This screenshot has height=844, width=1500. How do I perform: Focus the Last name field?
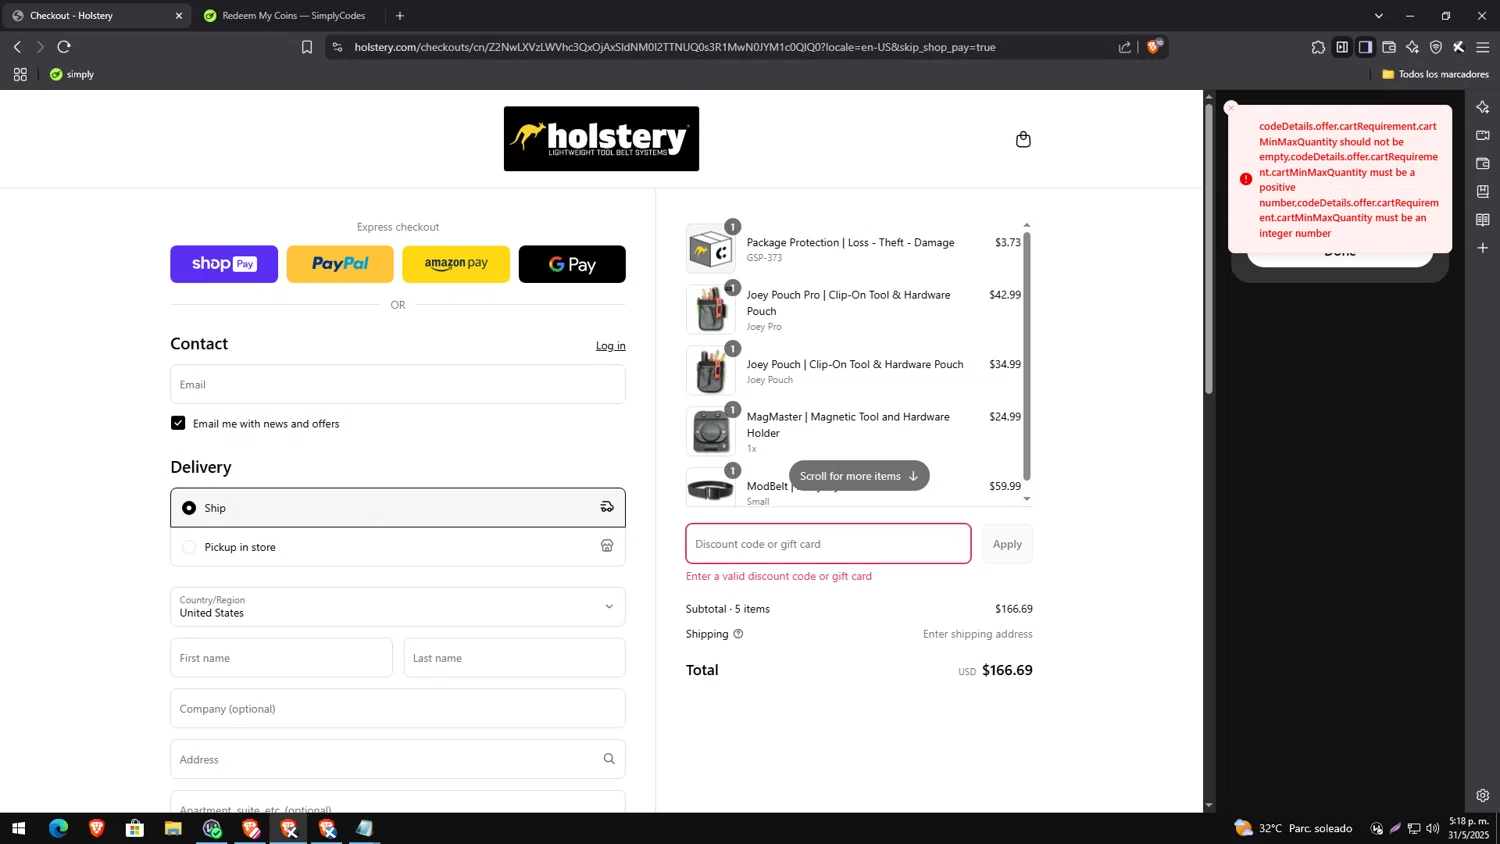click(x=515, y=658)
